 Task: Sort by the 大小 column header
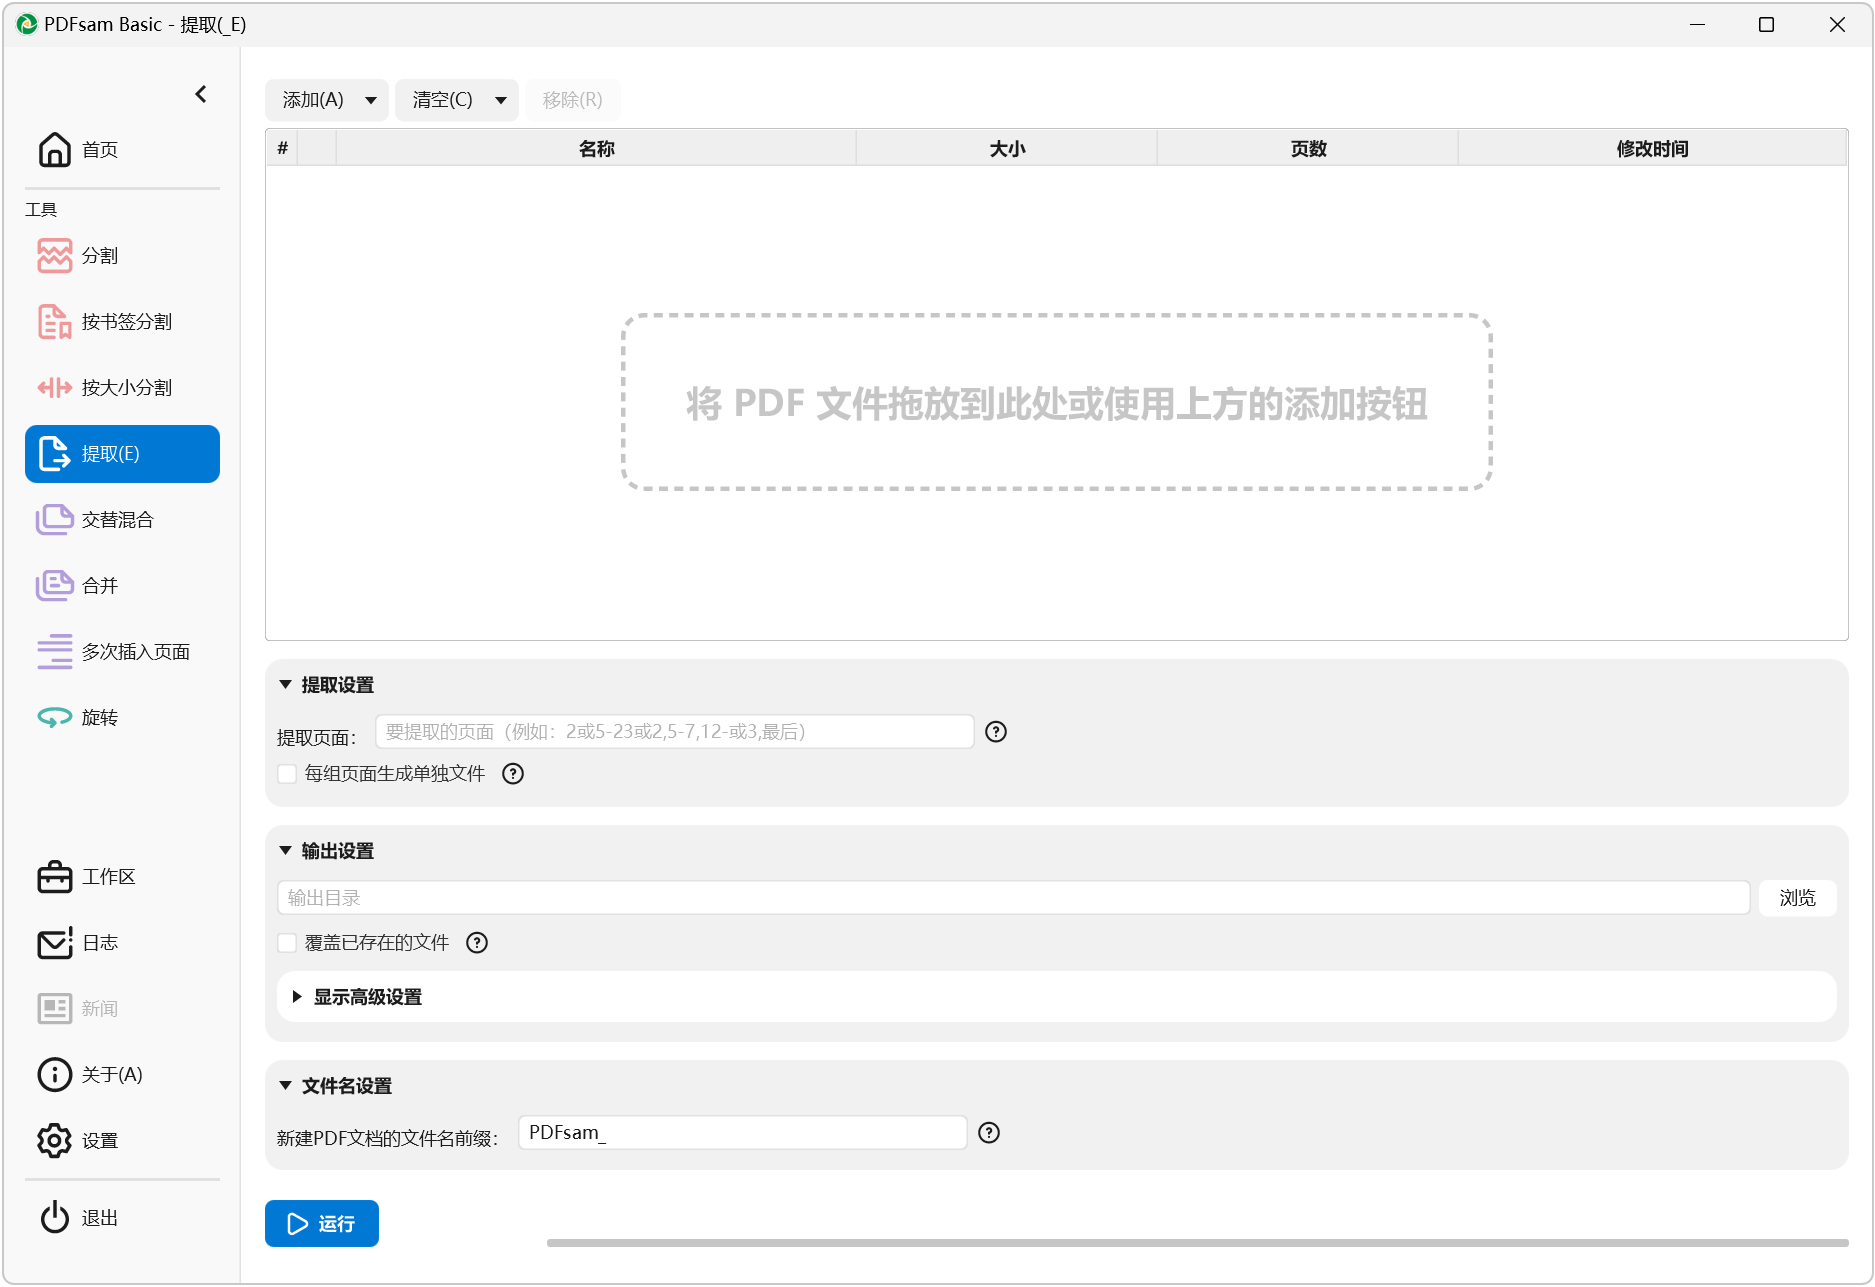[1007, 149]
